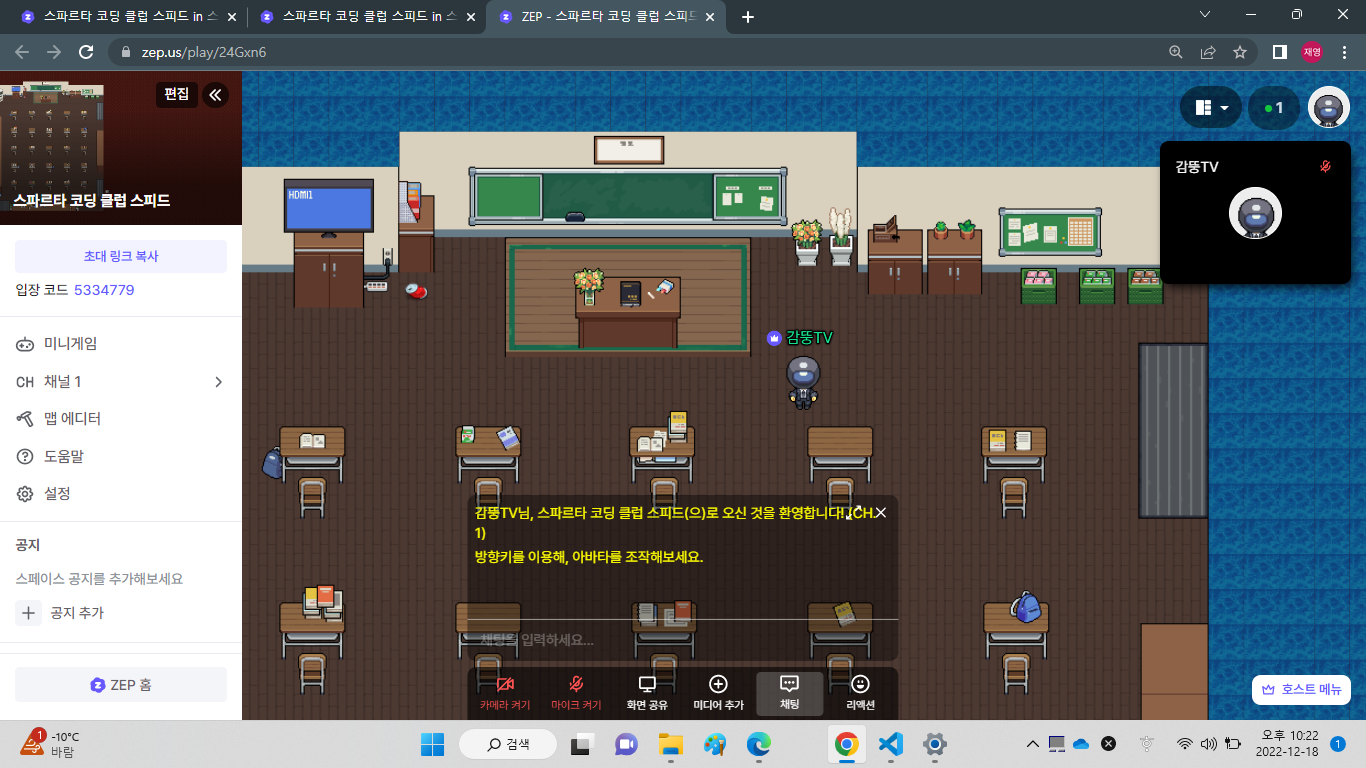
Task: Click the OneDrive cloud tray icon
Action: pyautogui.click(x=1081, y=744)
